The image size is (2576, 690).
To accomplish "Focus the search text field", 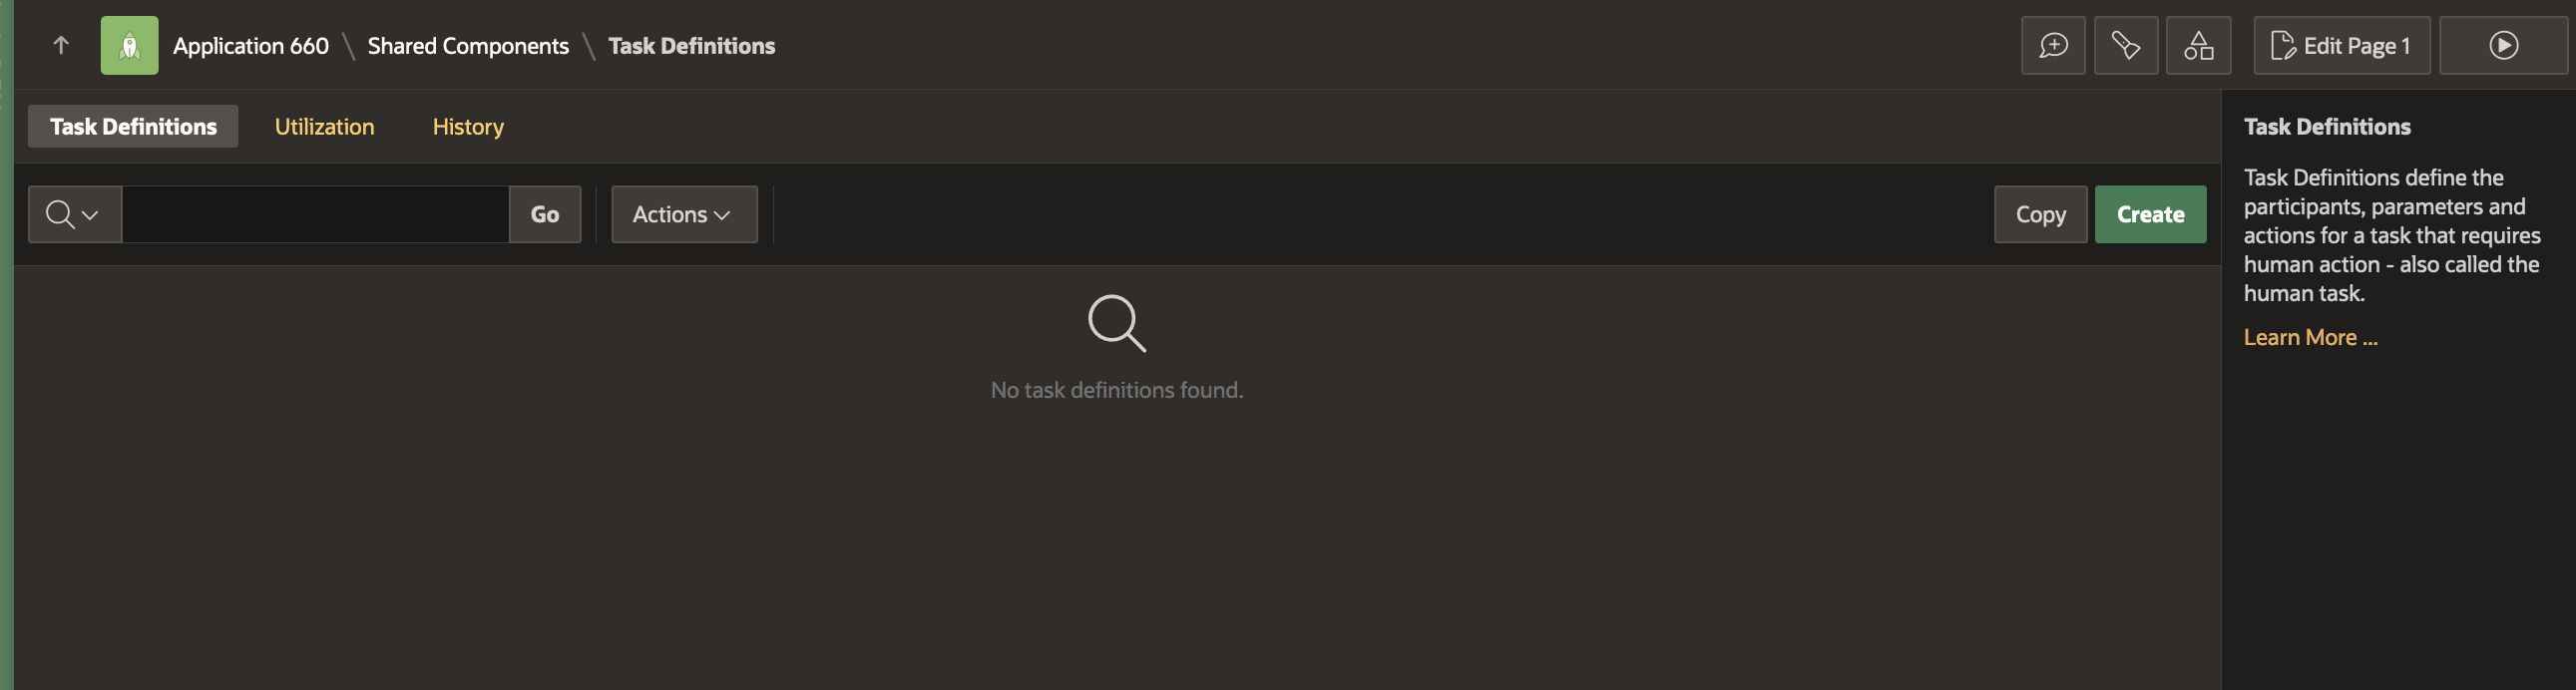I will [316, 214].
